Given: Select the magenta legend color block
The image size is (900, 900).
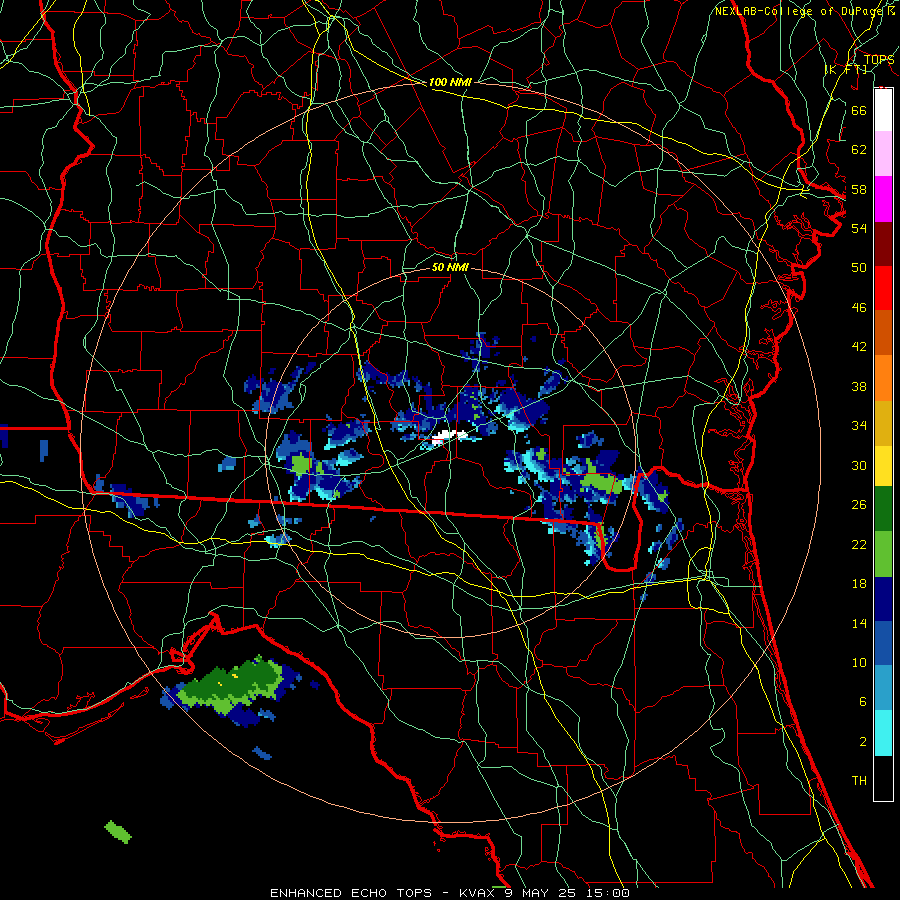Looking at the screenshot, I should 883,199.
